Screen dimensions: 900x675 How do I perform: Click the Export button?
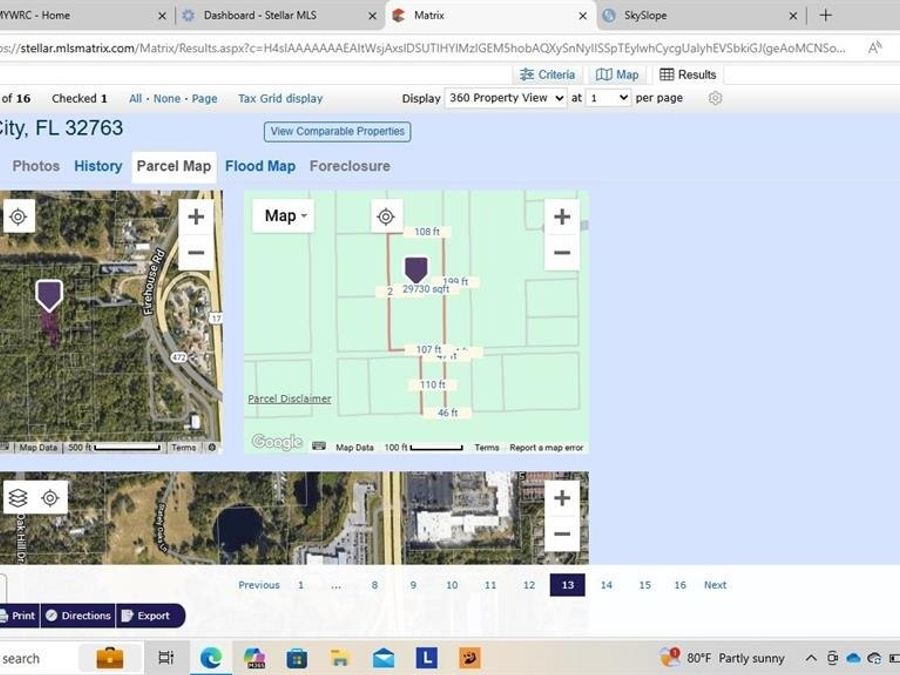click(152, 616)
